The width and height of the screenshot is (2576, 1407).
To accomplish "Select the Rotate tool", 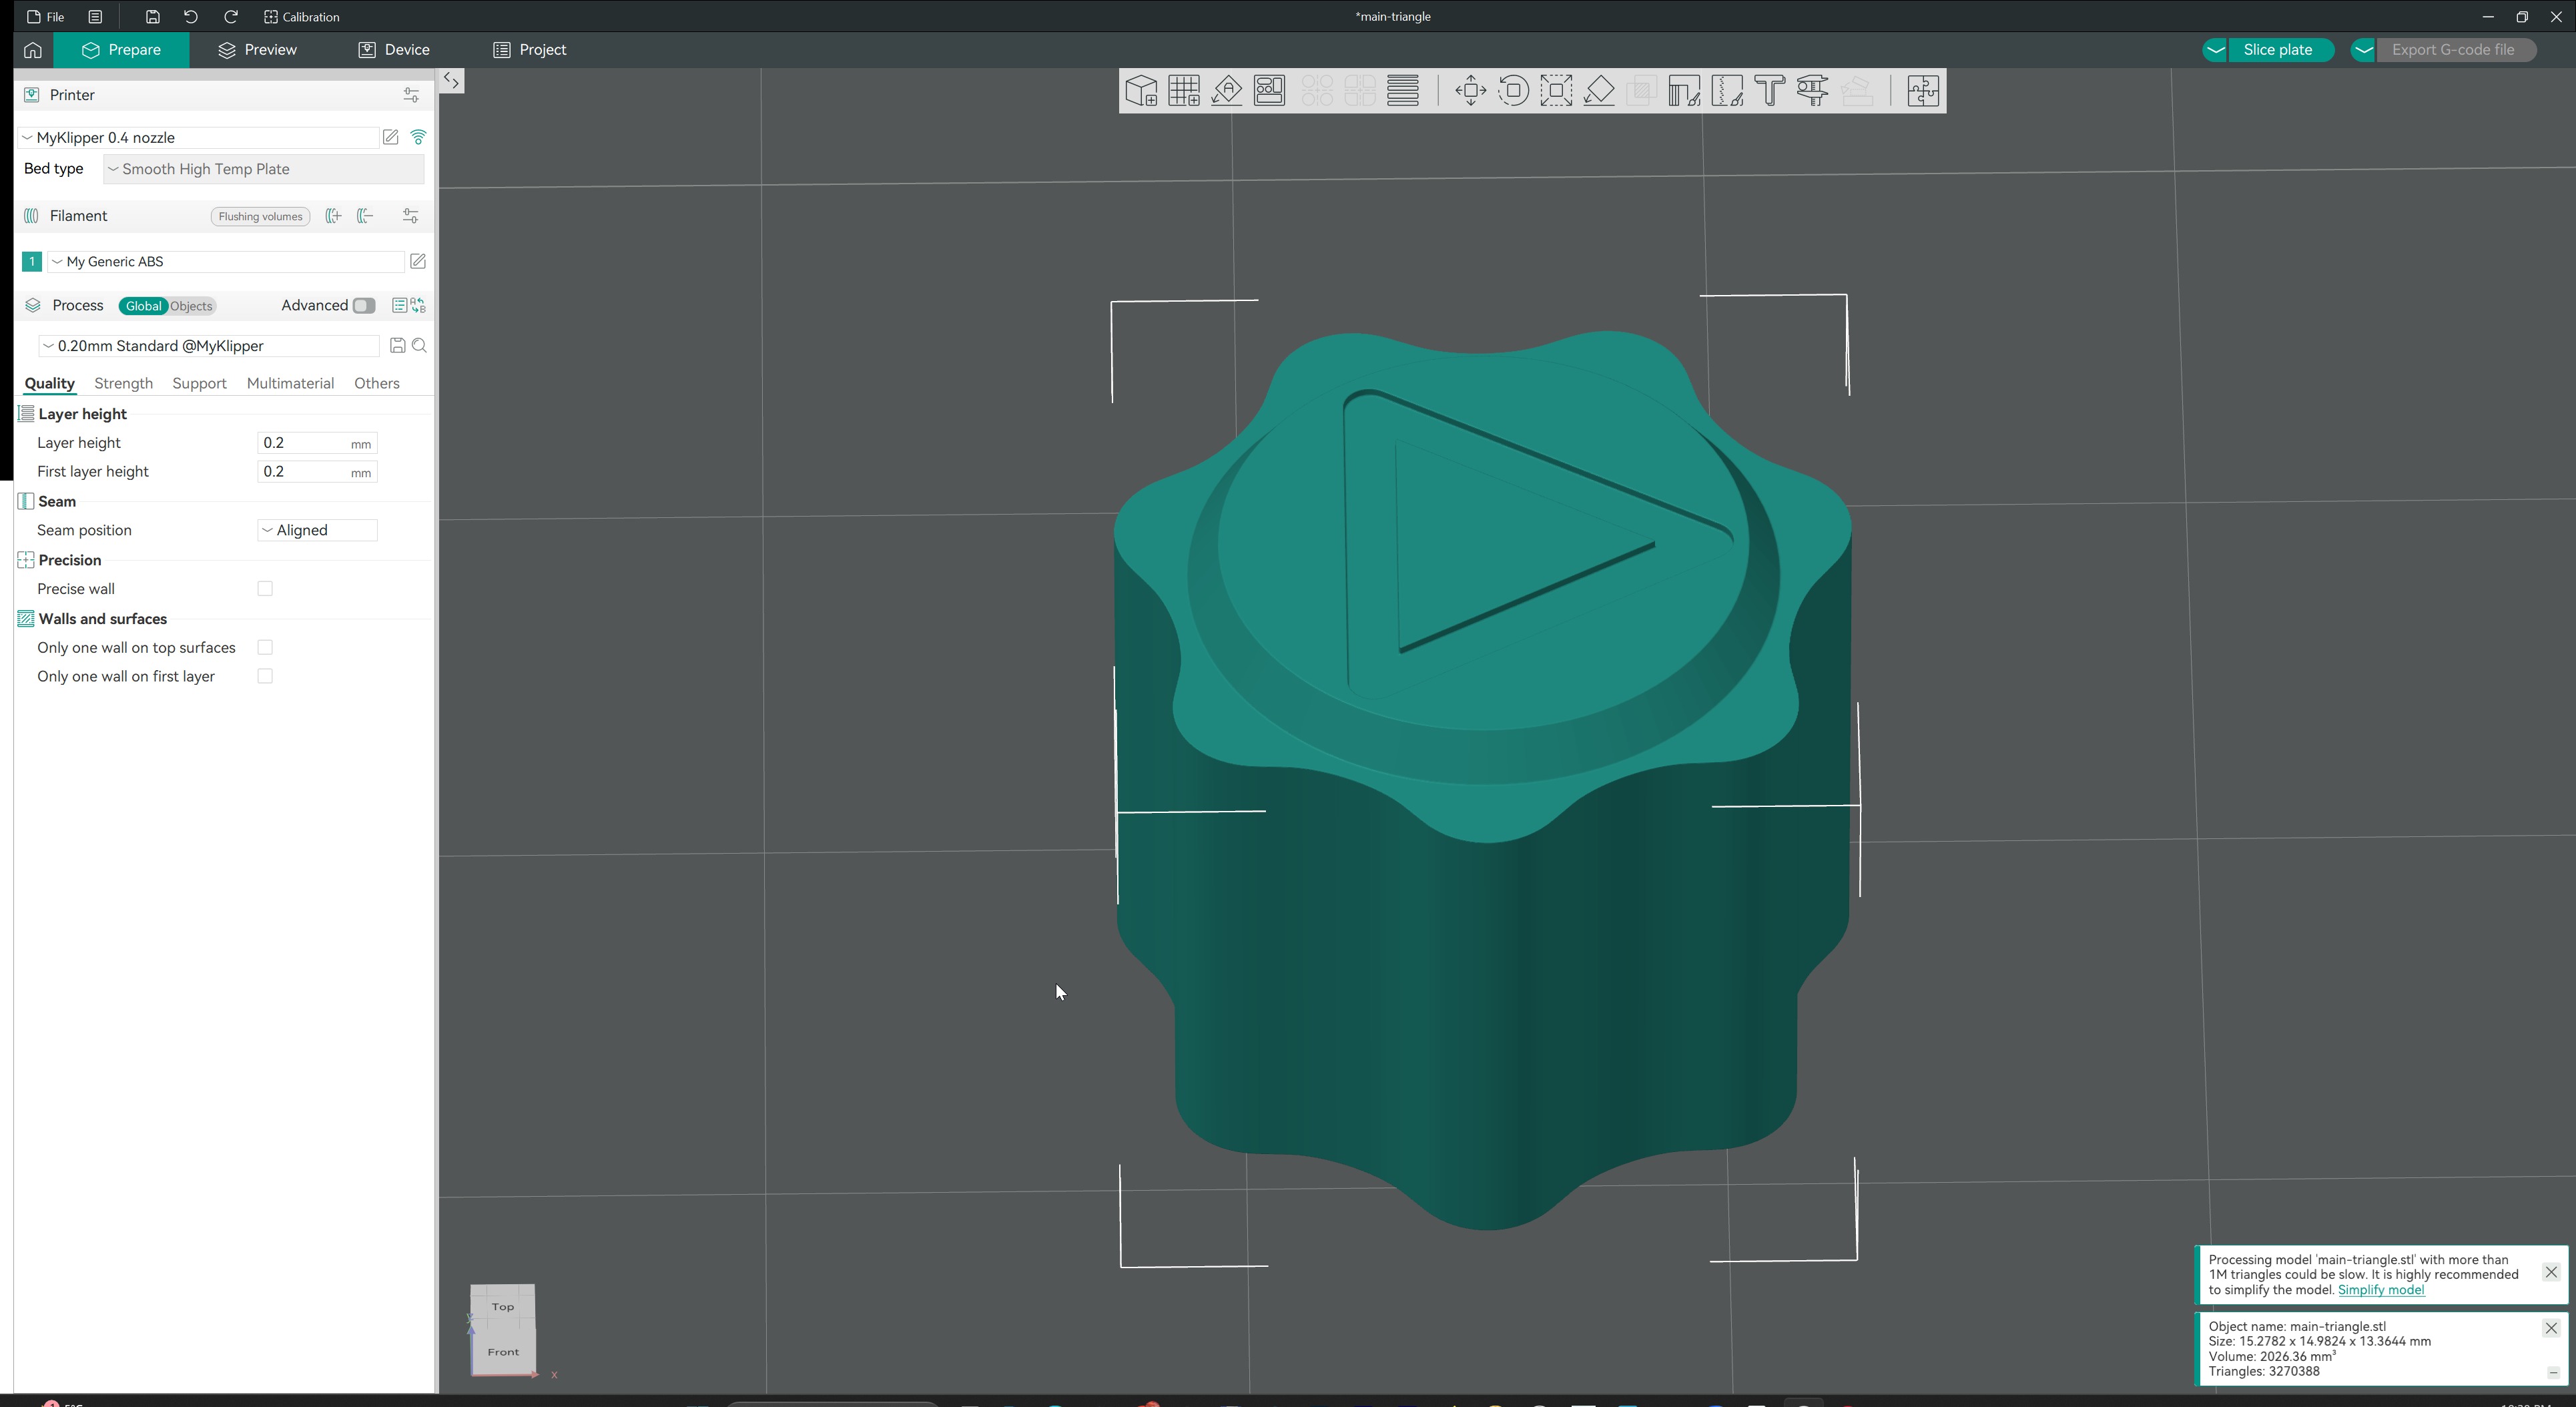I will click(x=1514, y=91).
